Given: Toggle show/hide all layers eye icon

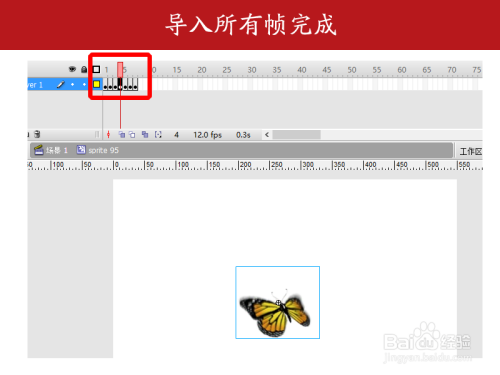Looking at the screenshot, I should 72,69.
